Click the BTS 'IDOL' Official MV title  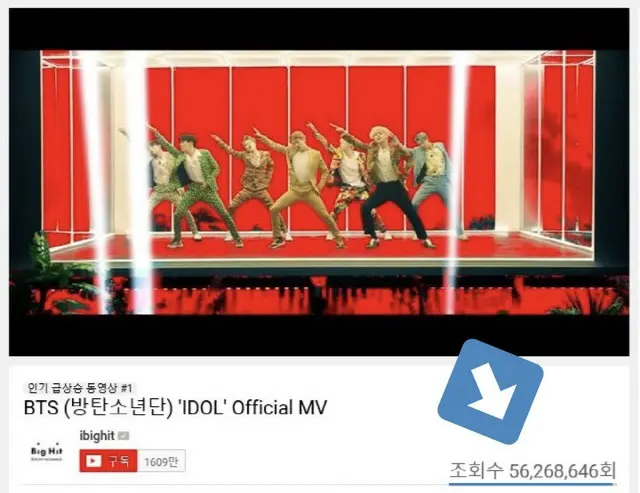tap(176, 408)
